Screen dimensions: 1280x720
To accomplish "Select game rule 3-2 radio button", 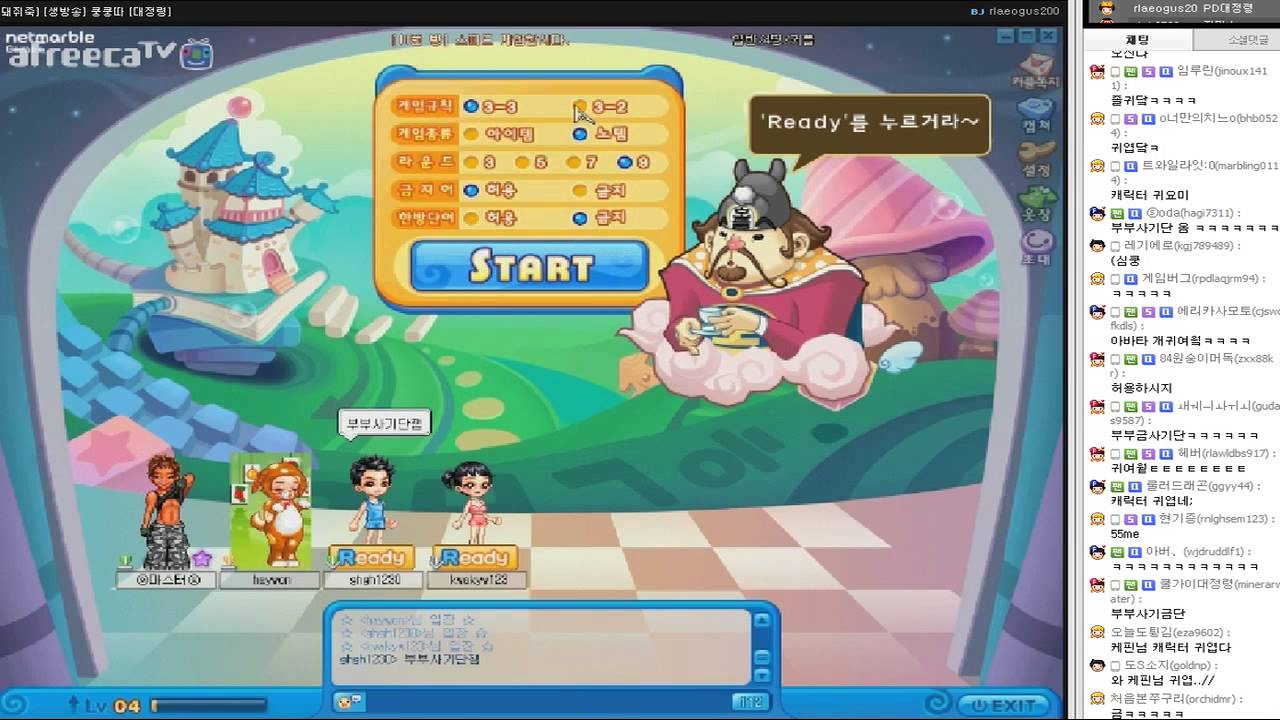I will [579, 106].
